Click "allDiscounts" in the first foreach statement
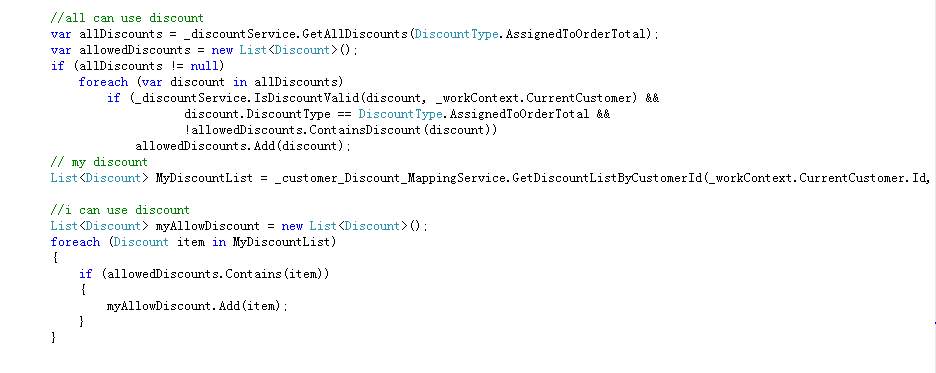Image resolution: width=936 pixels, height=373 pixels. pos(296,82)
